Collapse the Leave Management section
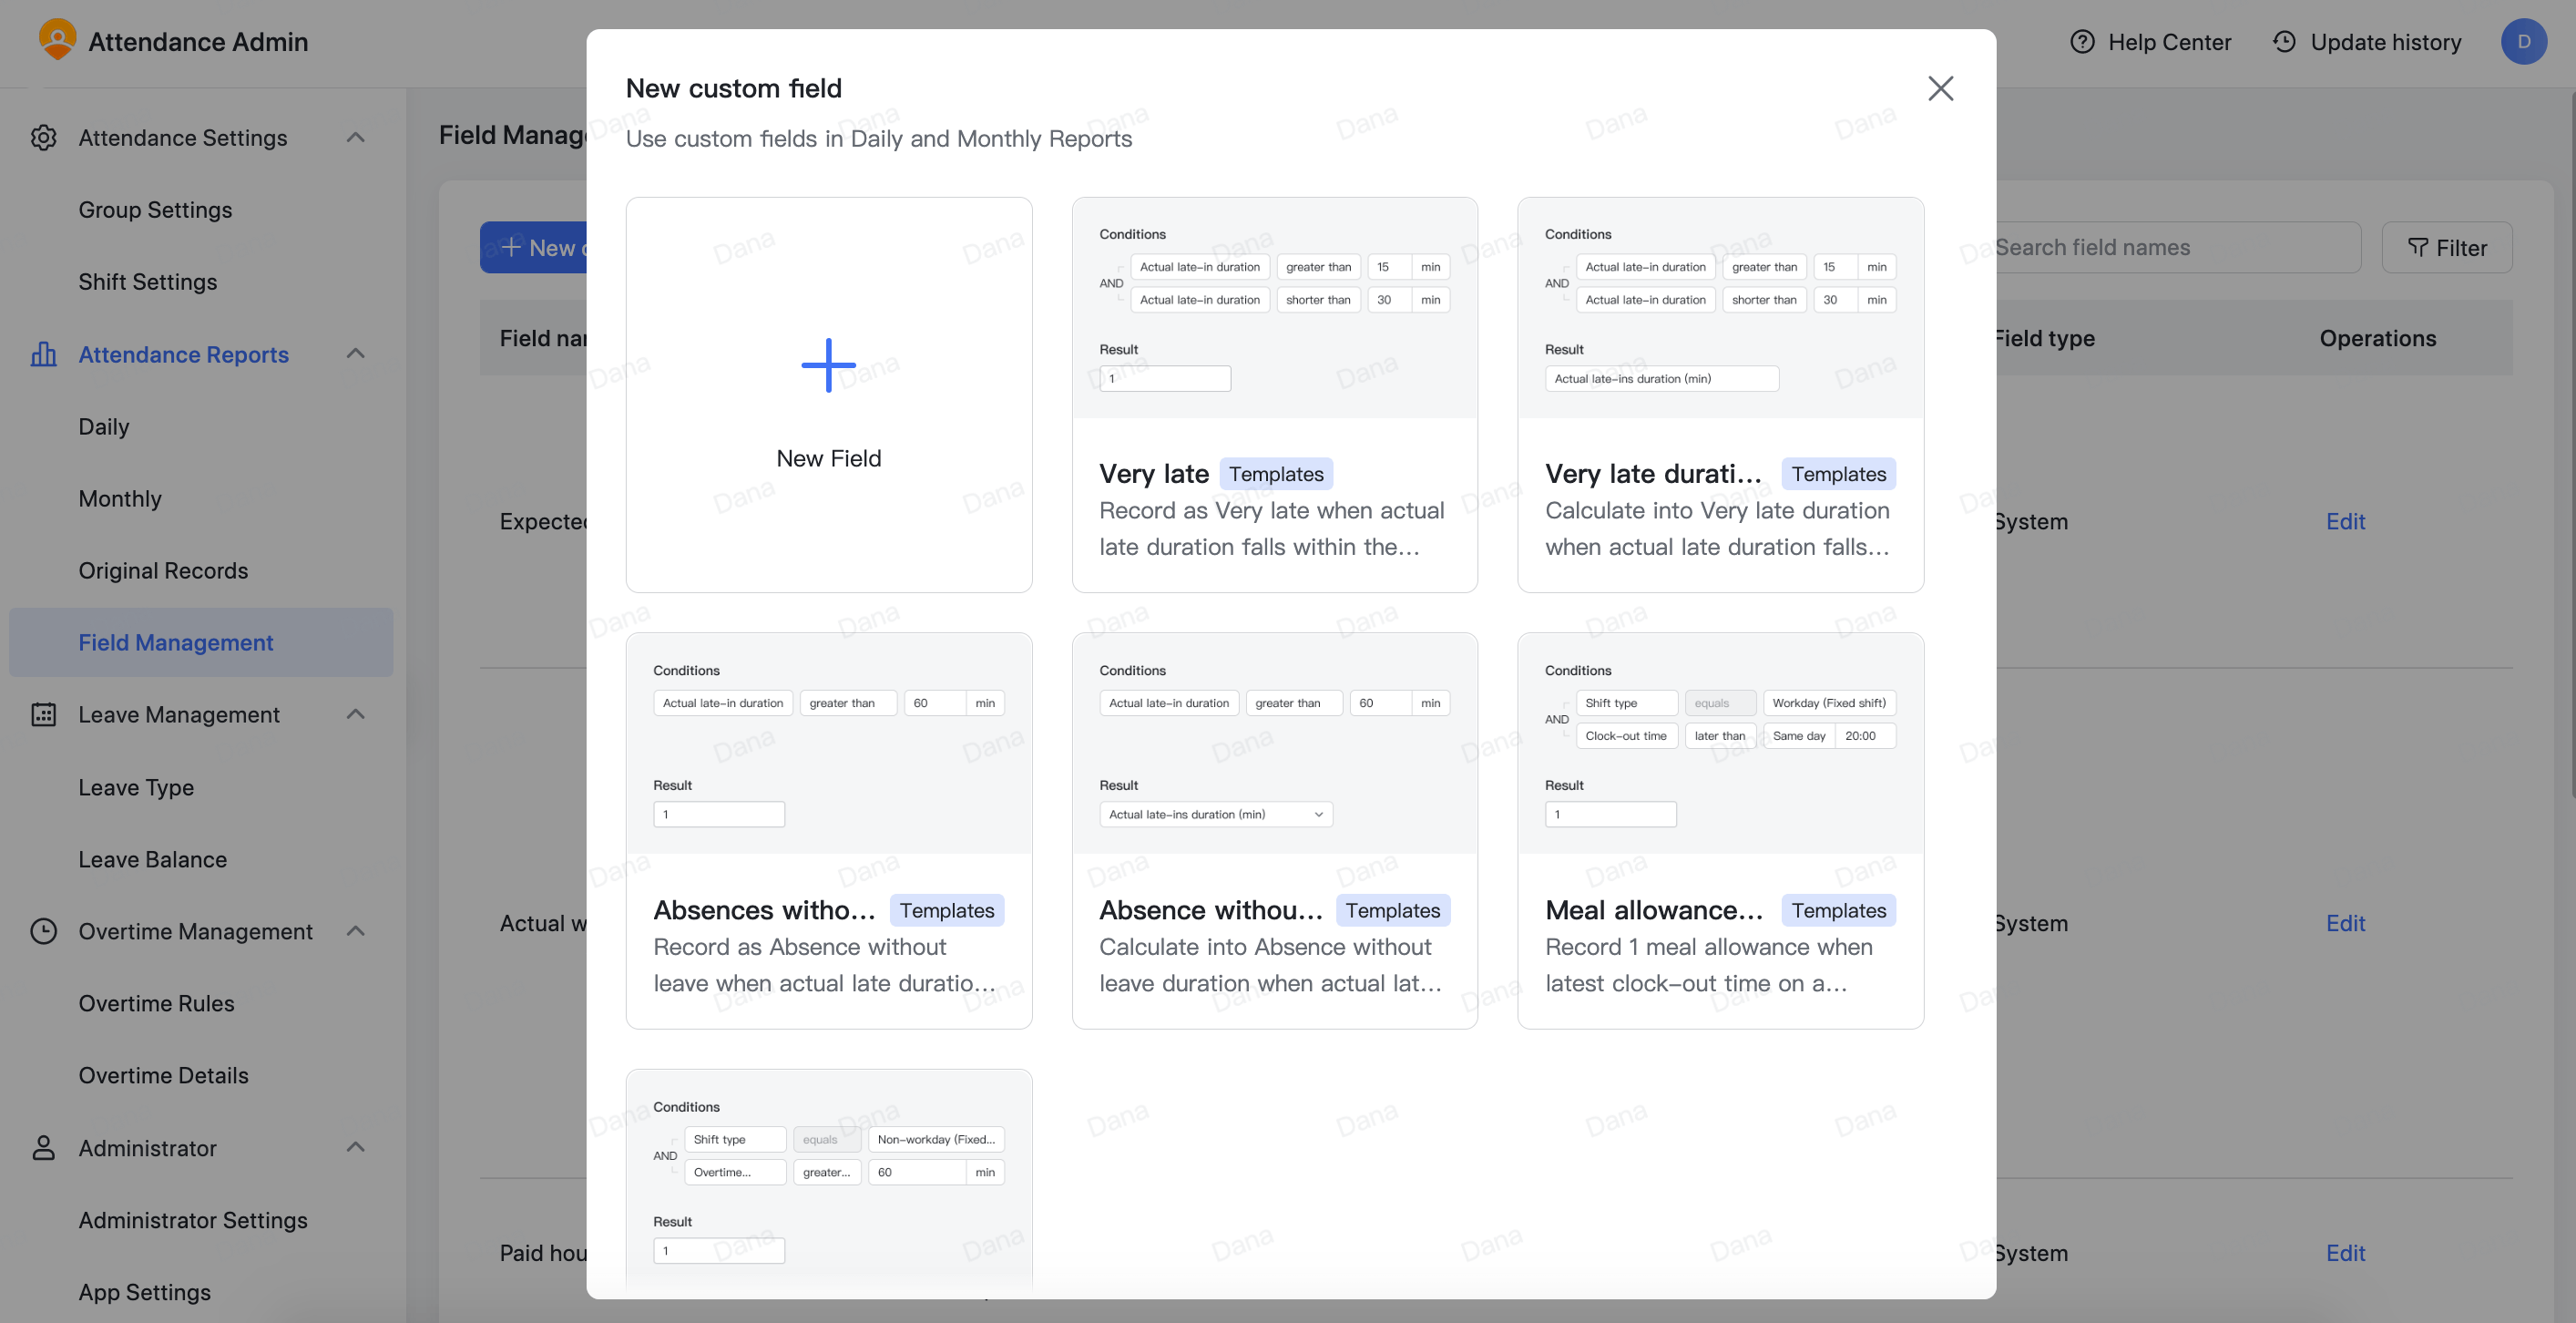Image resolution: width=2576 pixels, height=1323 pixels. 356,714
